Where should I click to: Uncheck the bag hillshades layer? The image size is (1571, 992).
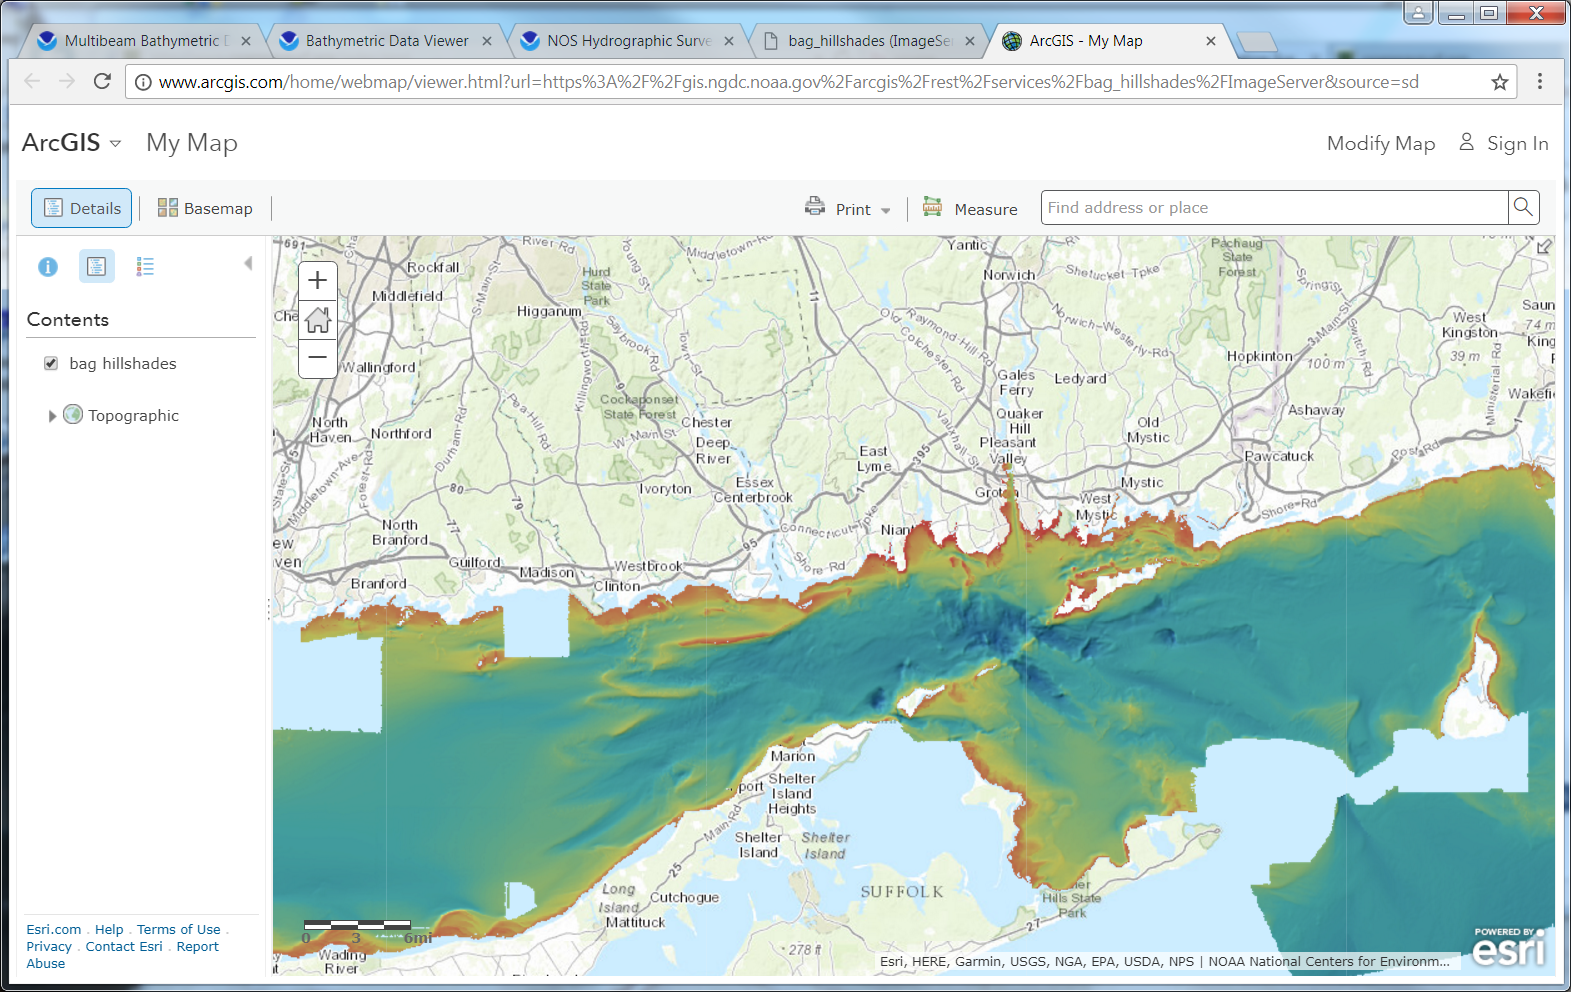pyautogui.click(x=51, y=364)
